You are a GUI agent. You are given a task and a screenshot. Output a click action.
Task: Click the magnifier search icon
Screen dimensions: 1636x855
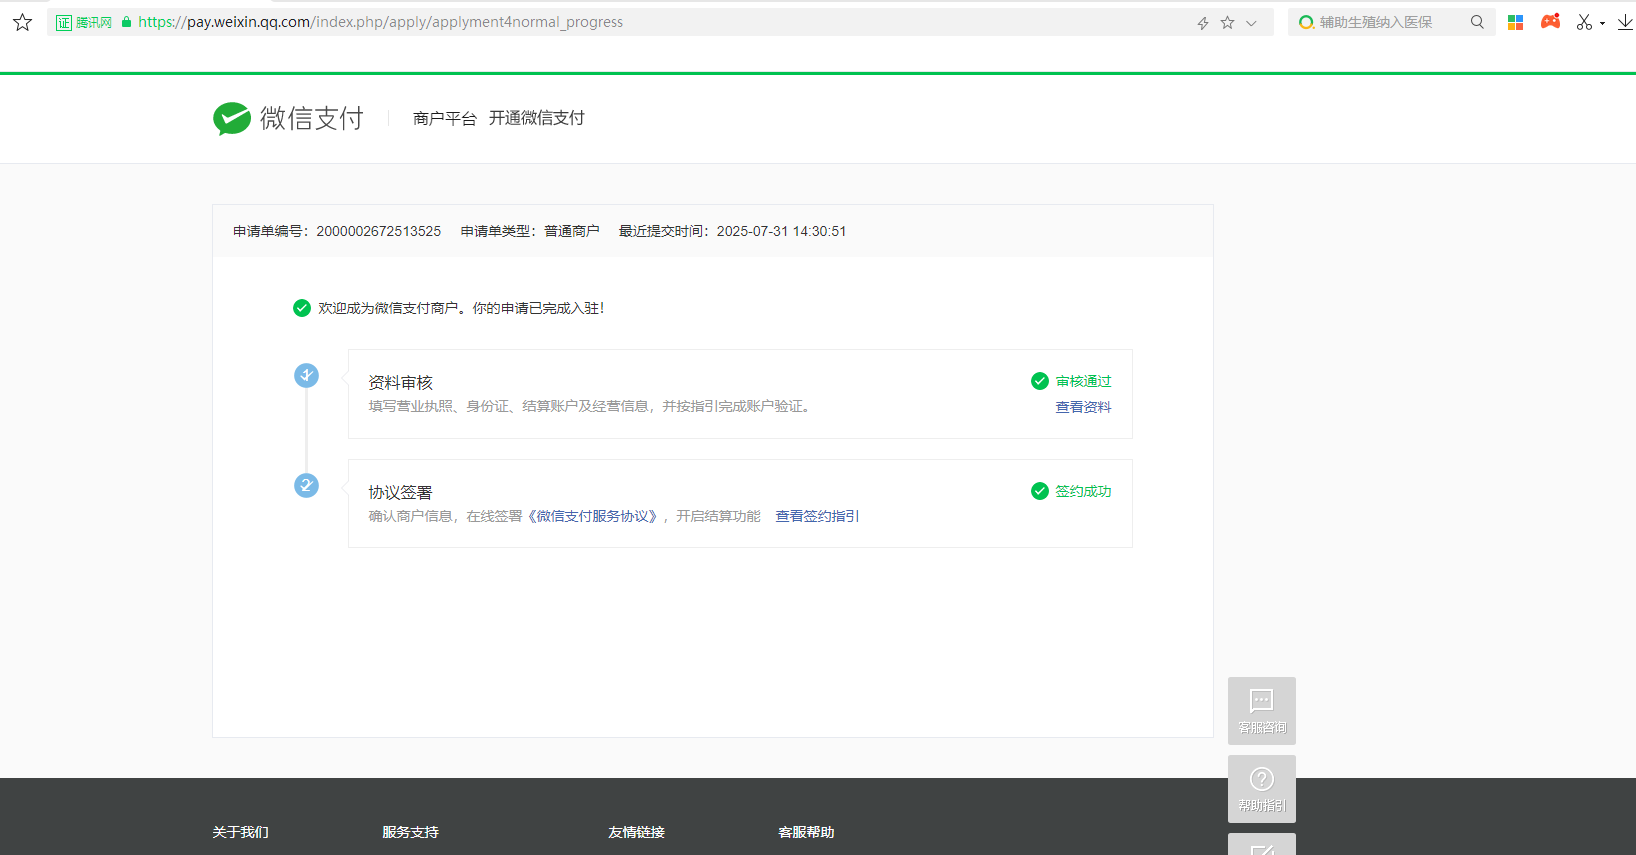[1477, 22]
